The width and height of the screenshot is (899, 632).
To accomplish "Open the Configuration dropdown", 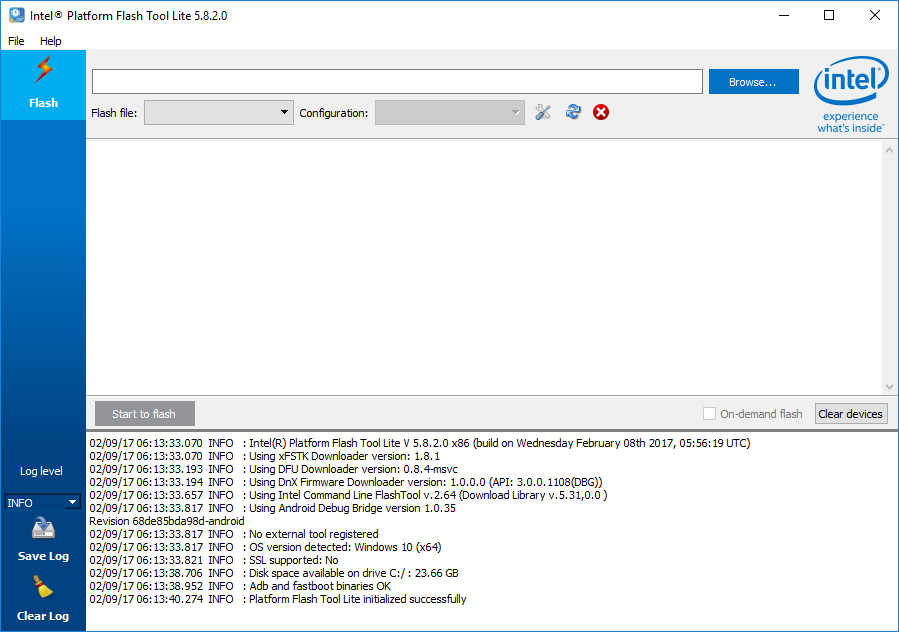I will pyautogui.click(x=514, y=112).
